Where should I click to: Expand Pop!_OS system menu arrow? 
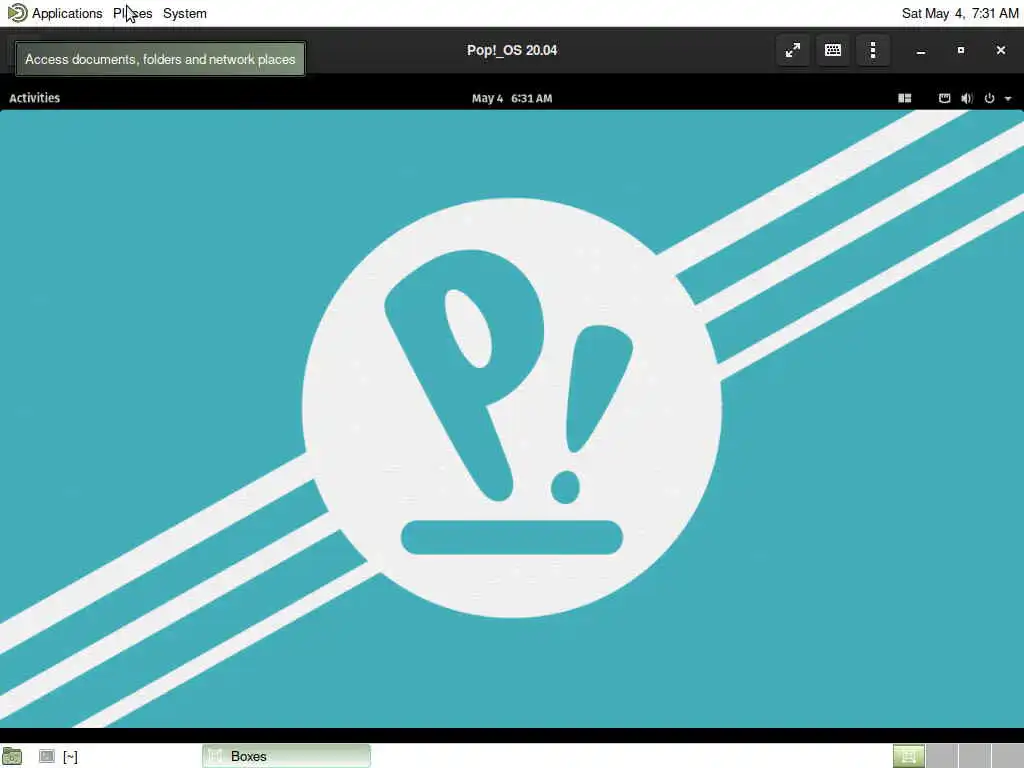click(x=1008, y=99)
